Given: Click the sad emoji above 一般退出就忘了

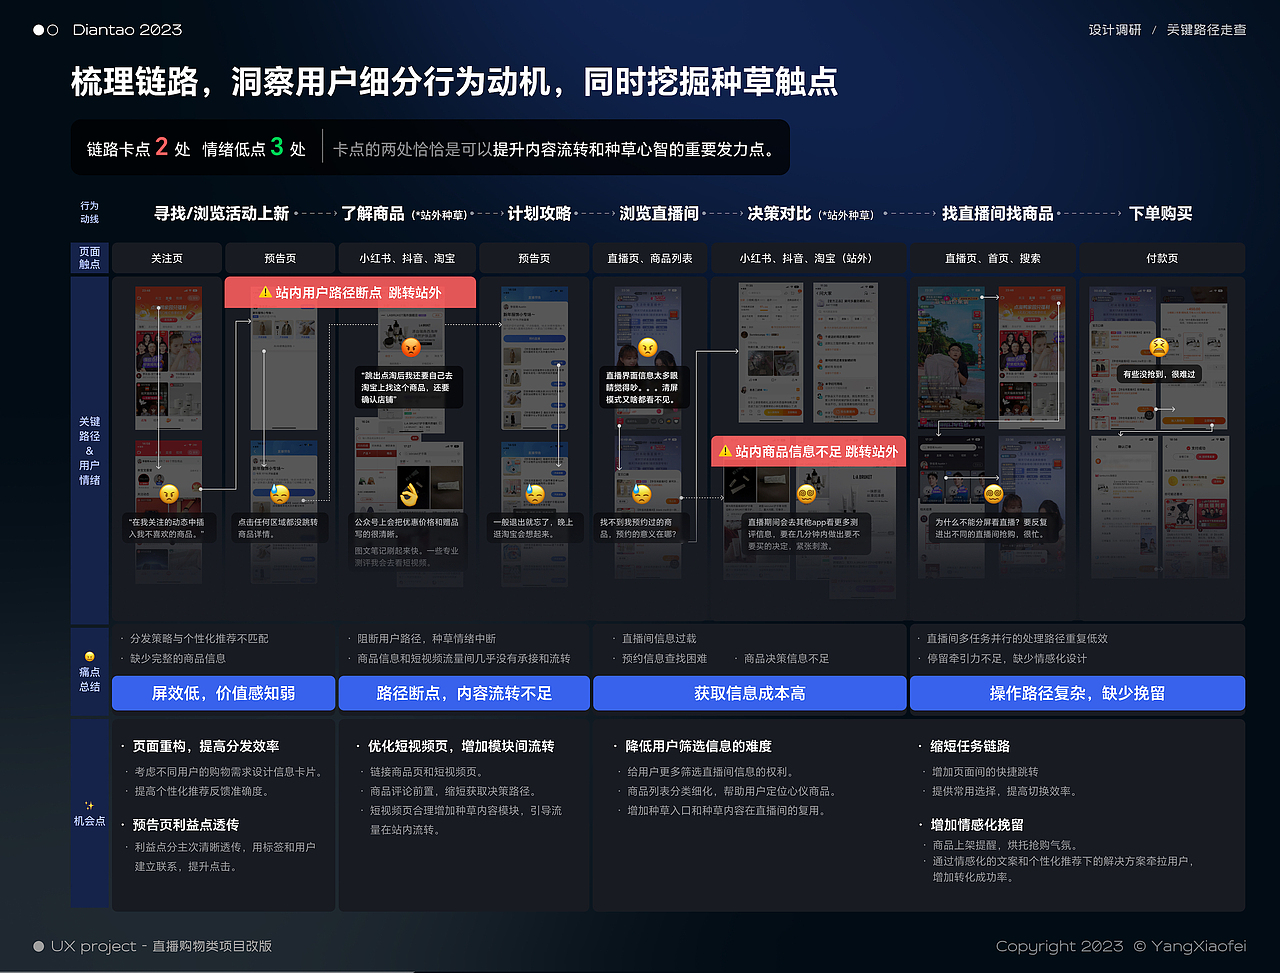Looking at the screenshot, I should [535, 493].
